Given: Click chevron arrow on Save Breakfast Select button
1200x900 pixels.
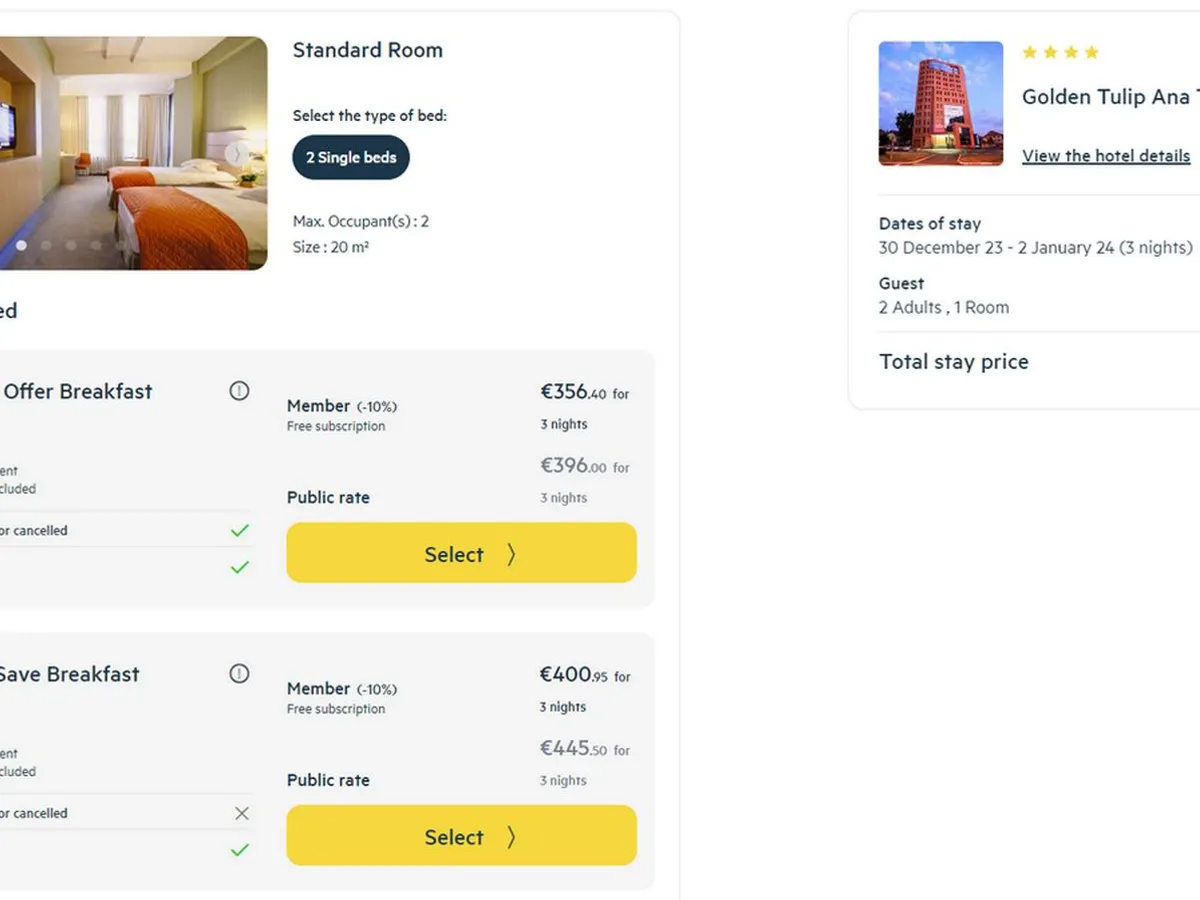Looking at the screenshot, I should pos(511,837).
